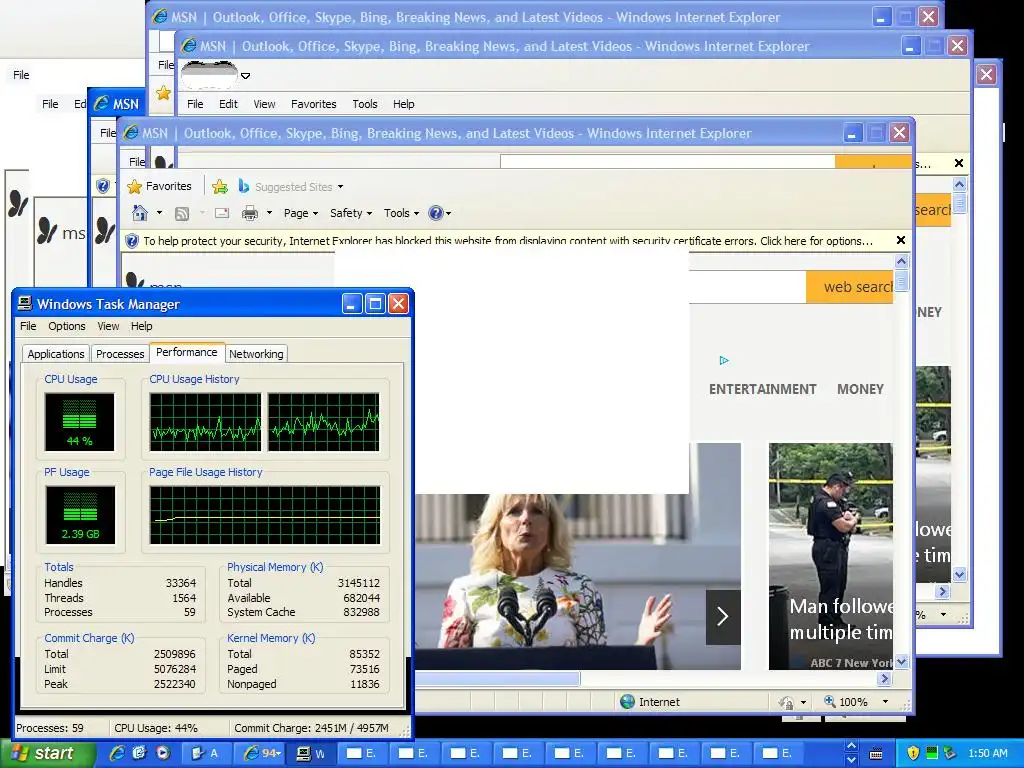Click the Read Mail envelope icon
1024x768 pixels.
point(222,214)
